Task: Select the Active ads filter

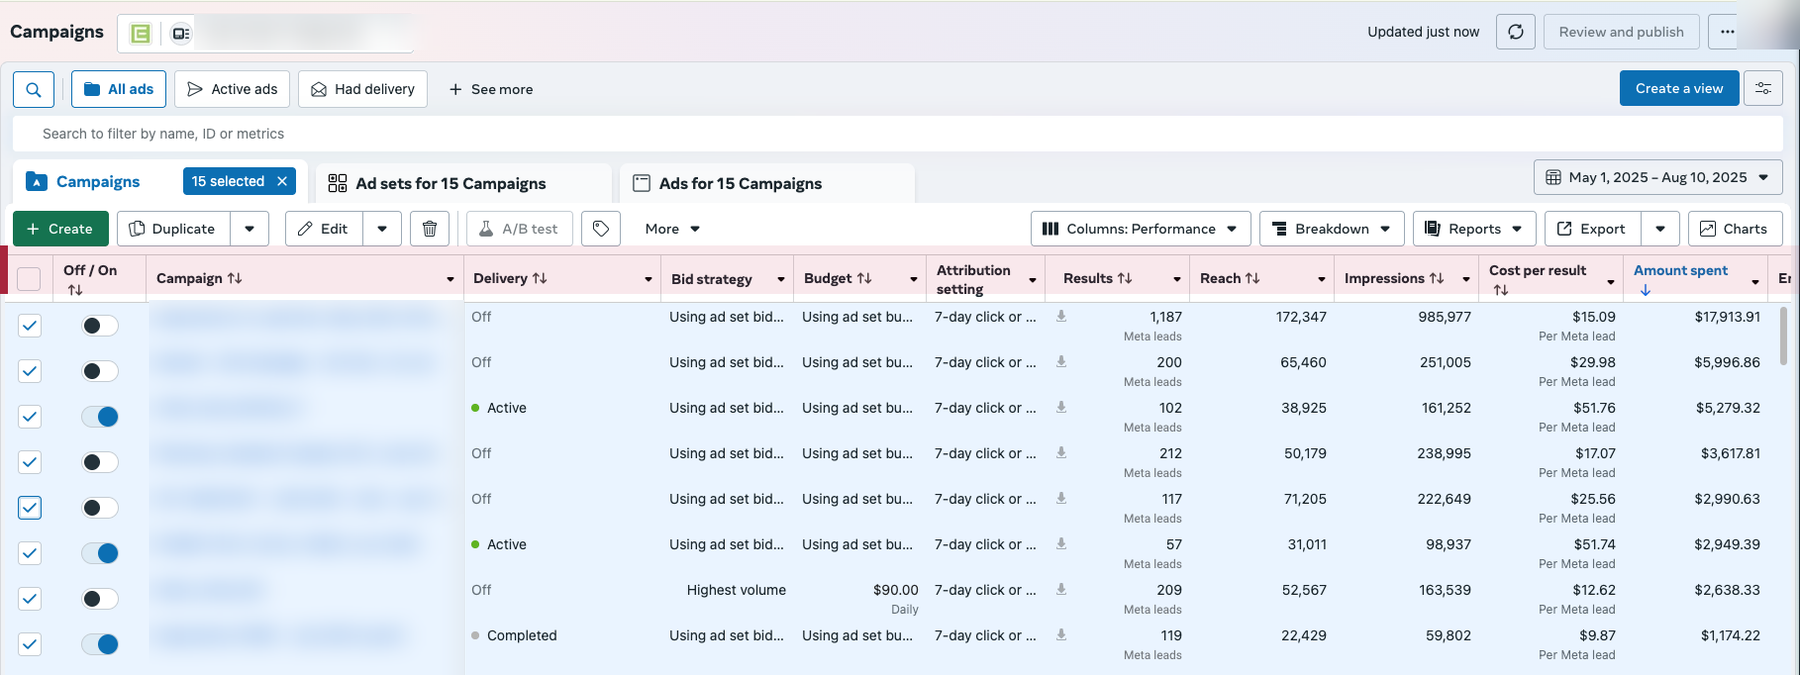Action: (232, 89)
